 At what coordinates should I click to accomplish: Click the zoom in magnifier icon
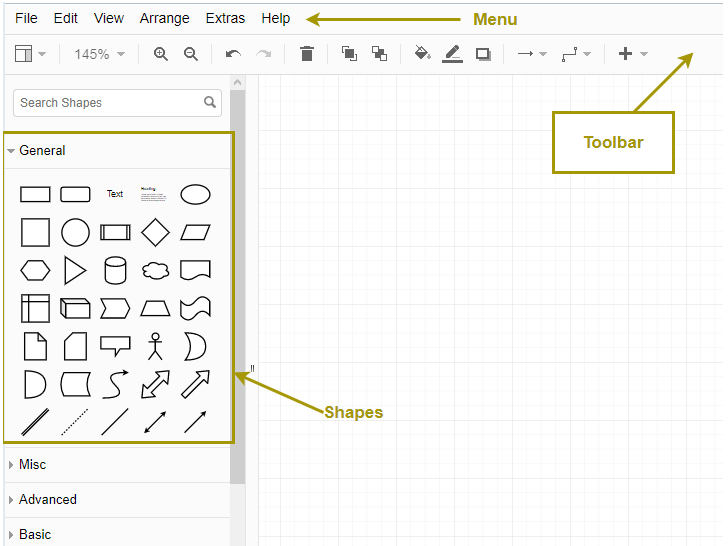point(161,54)
